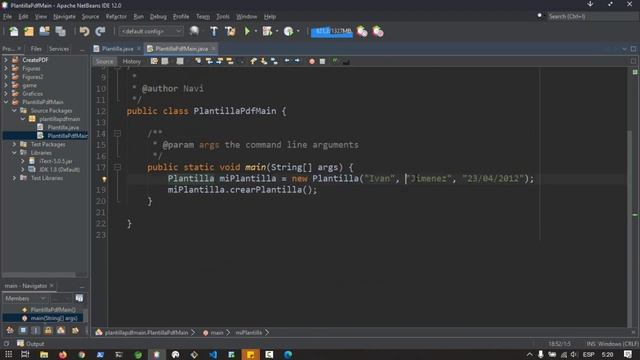Select PlantillaPdfMain() constructor in Navigator
This screenshot has width=640, height=360.
53,310
